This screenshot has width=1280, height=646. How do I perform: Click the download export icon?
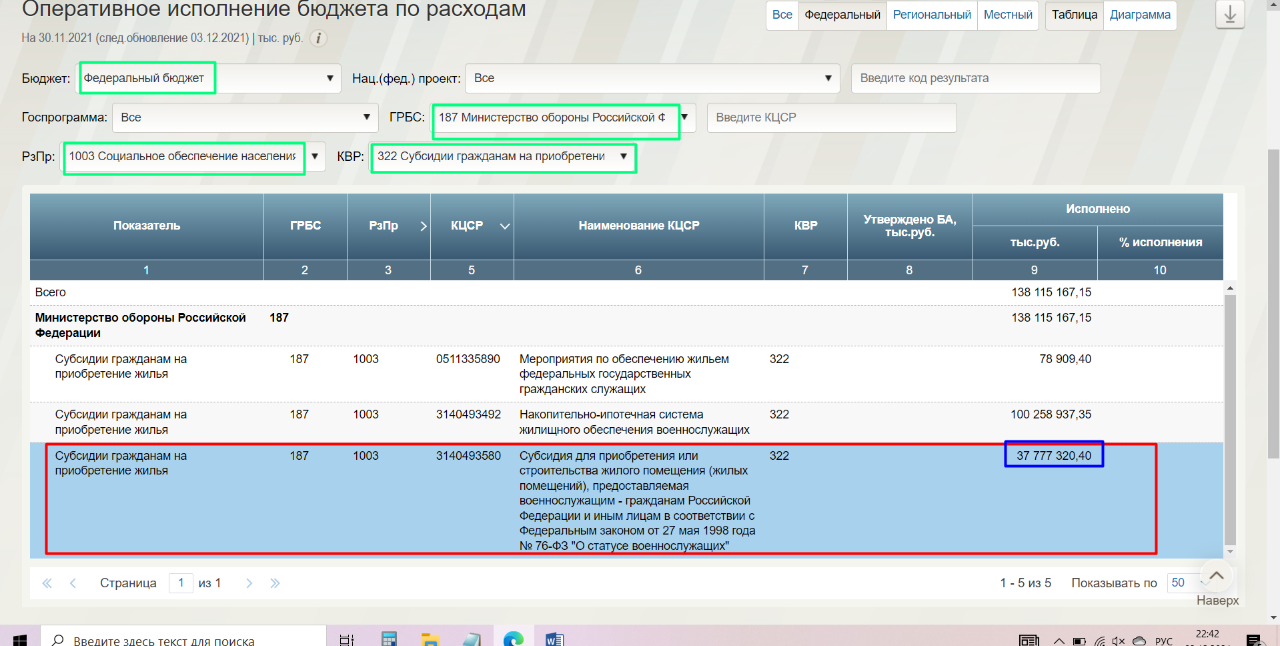point(1230,15)
